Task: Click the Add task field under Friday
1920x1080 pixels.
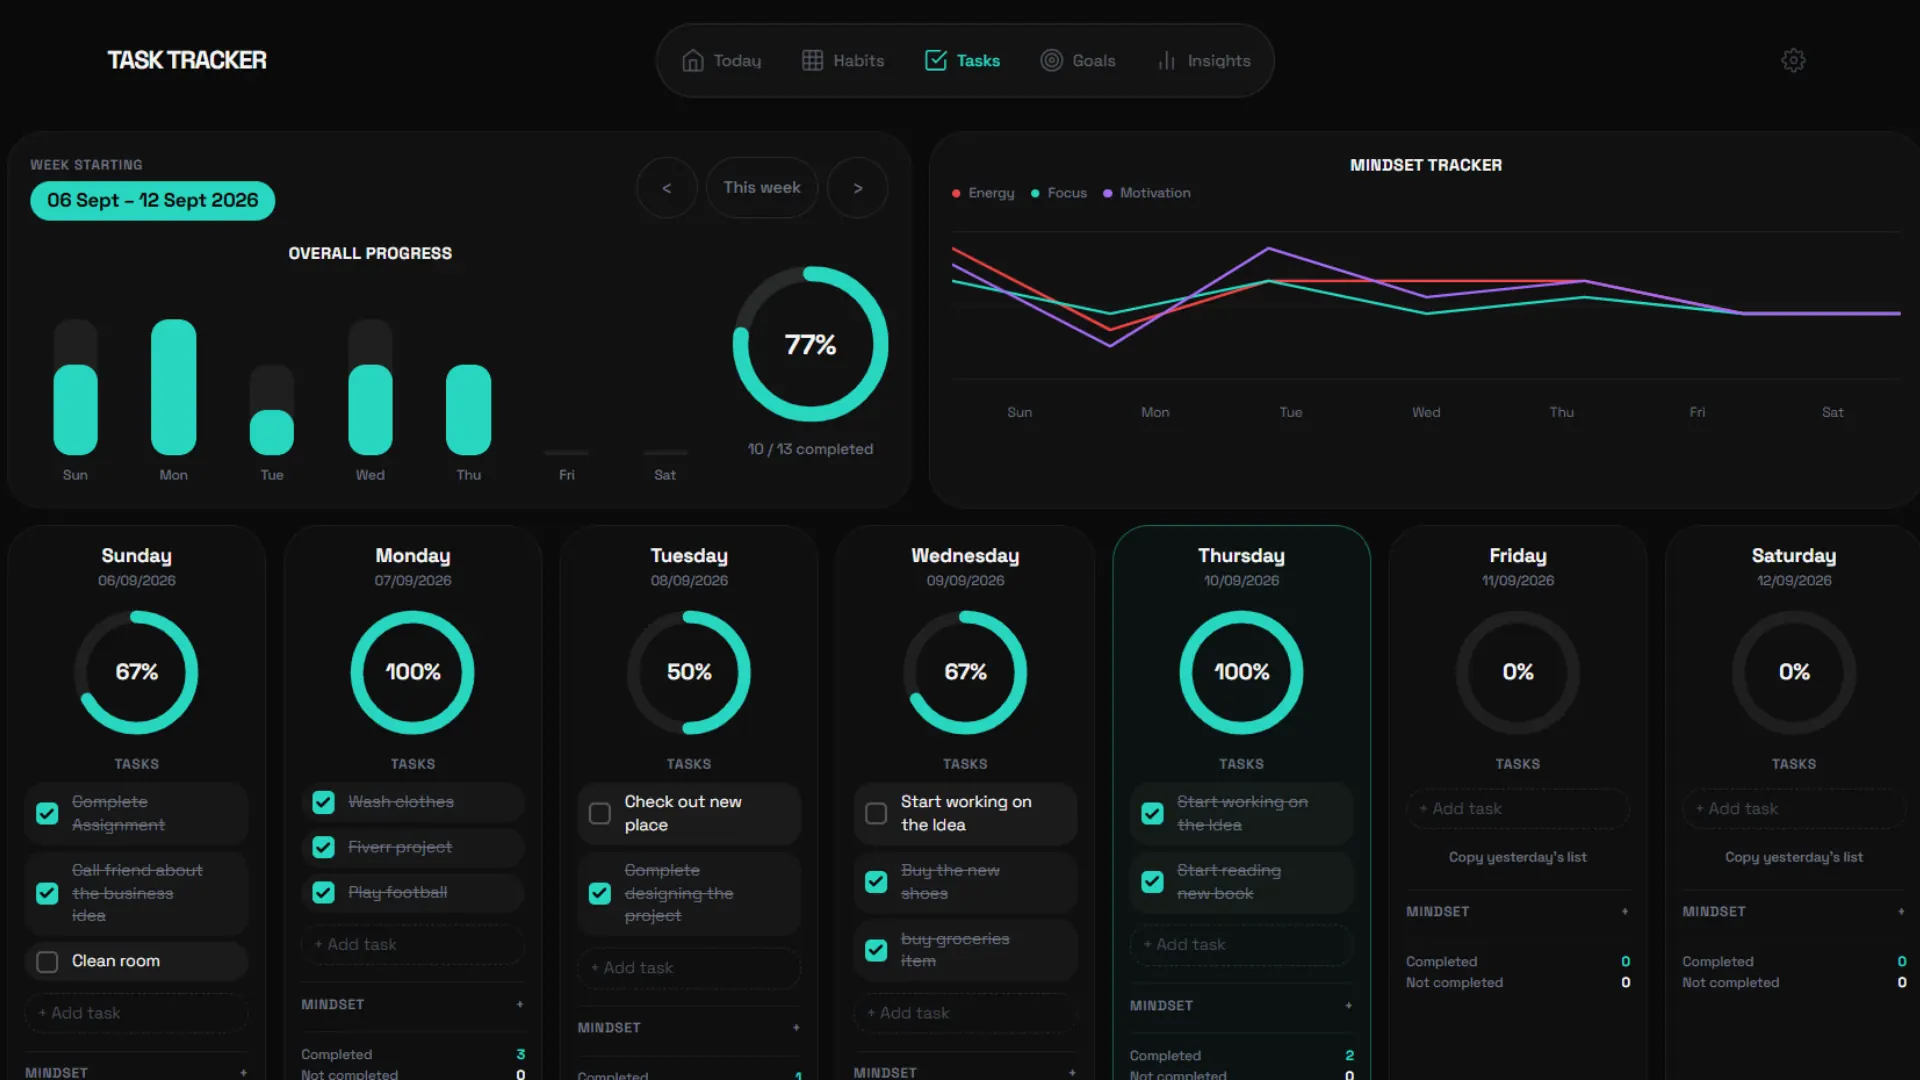Action: (1517, 808)
